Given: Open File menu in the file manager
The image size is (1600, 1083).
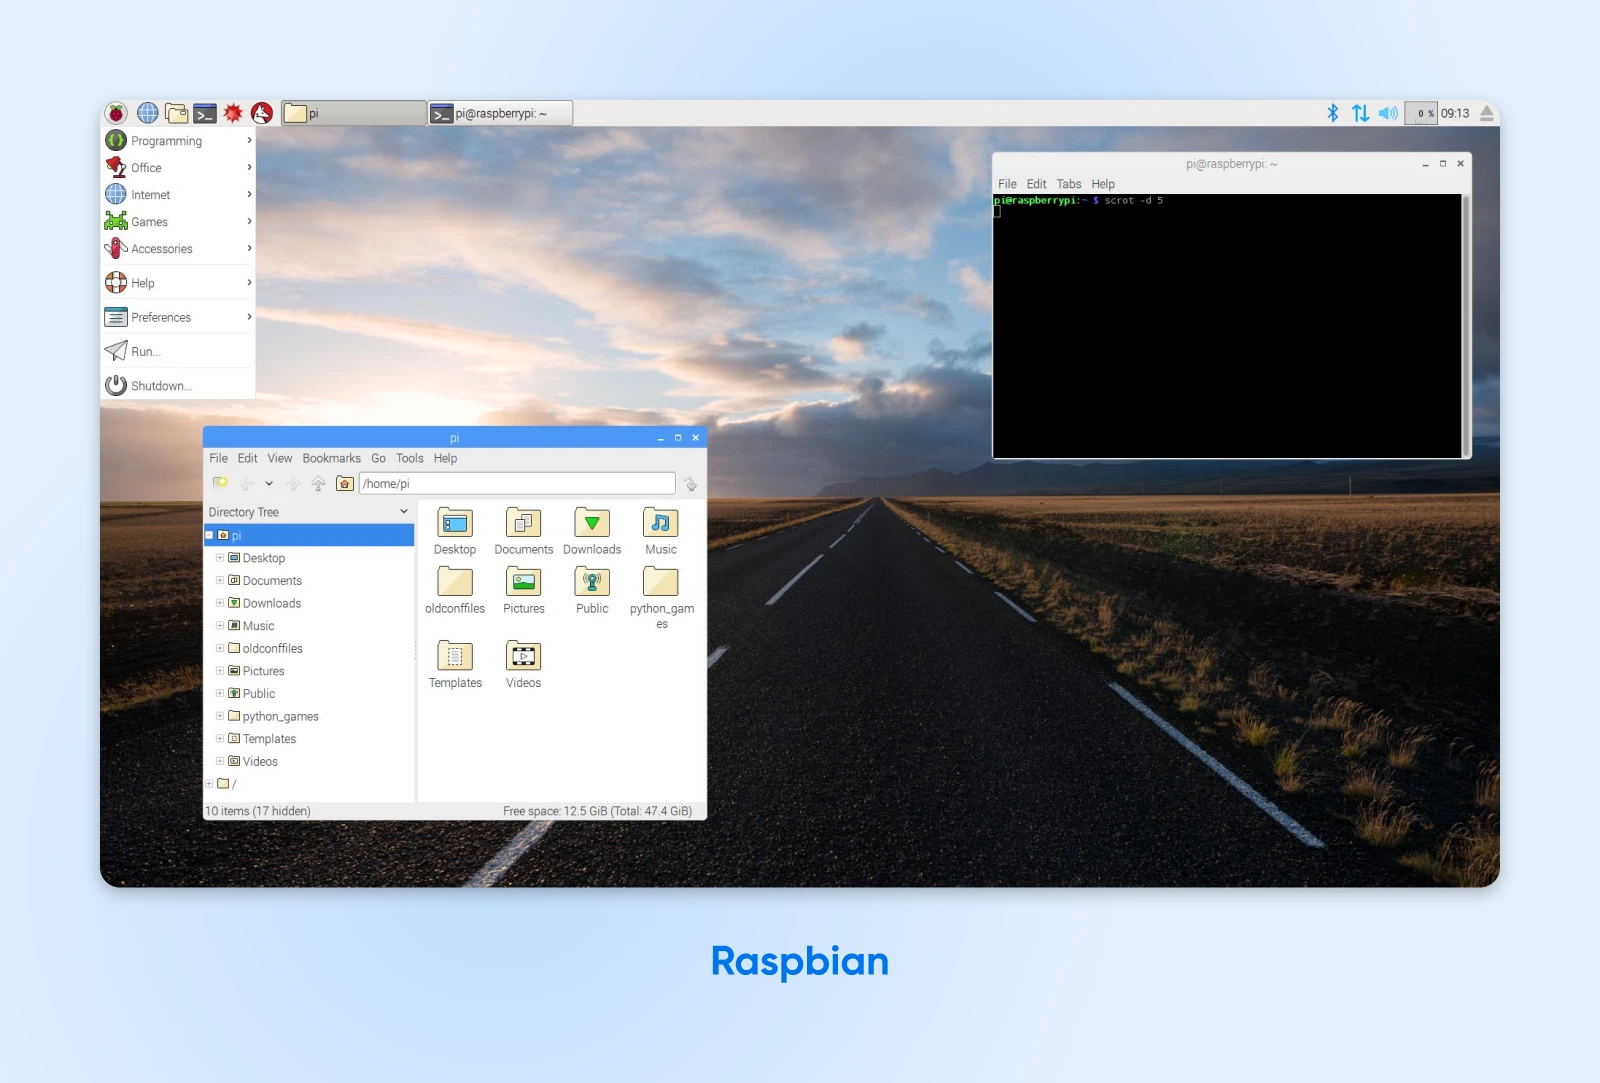Looking at the screenshot, I should coord(218,458).
